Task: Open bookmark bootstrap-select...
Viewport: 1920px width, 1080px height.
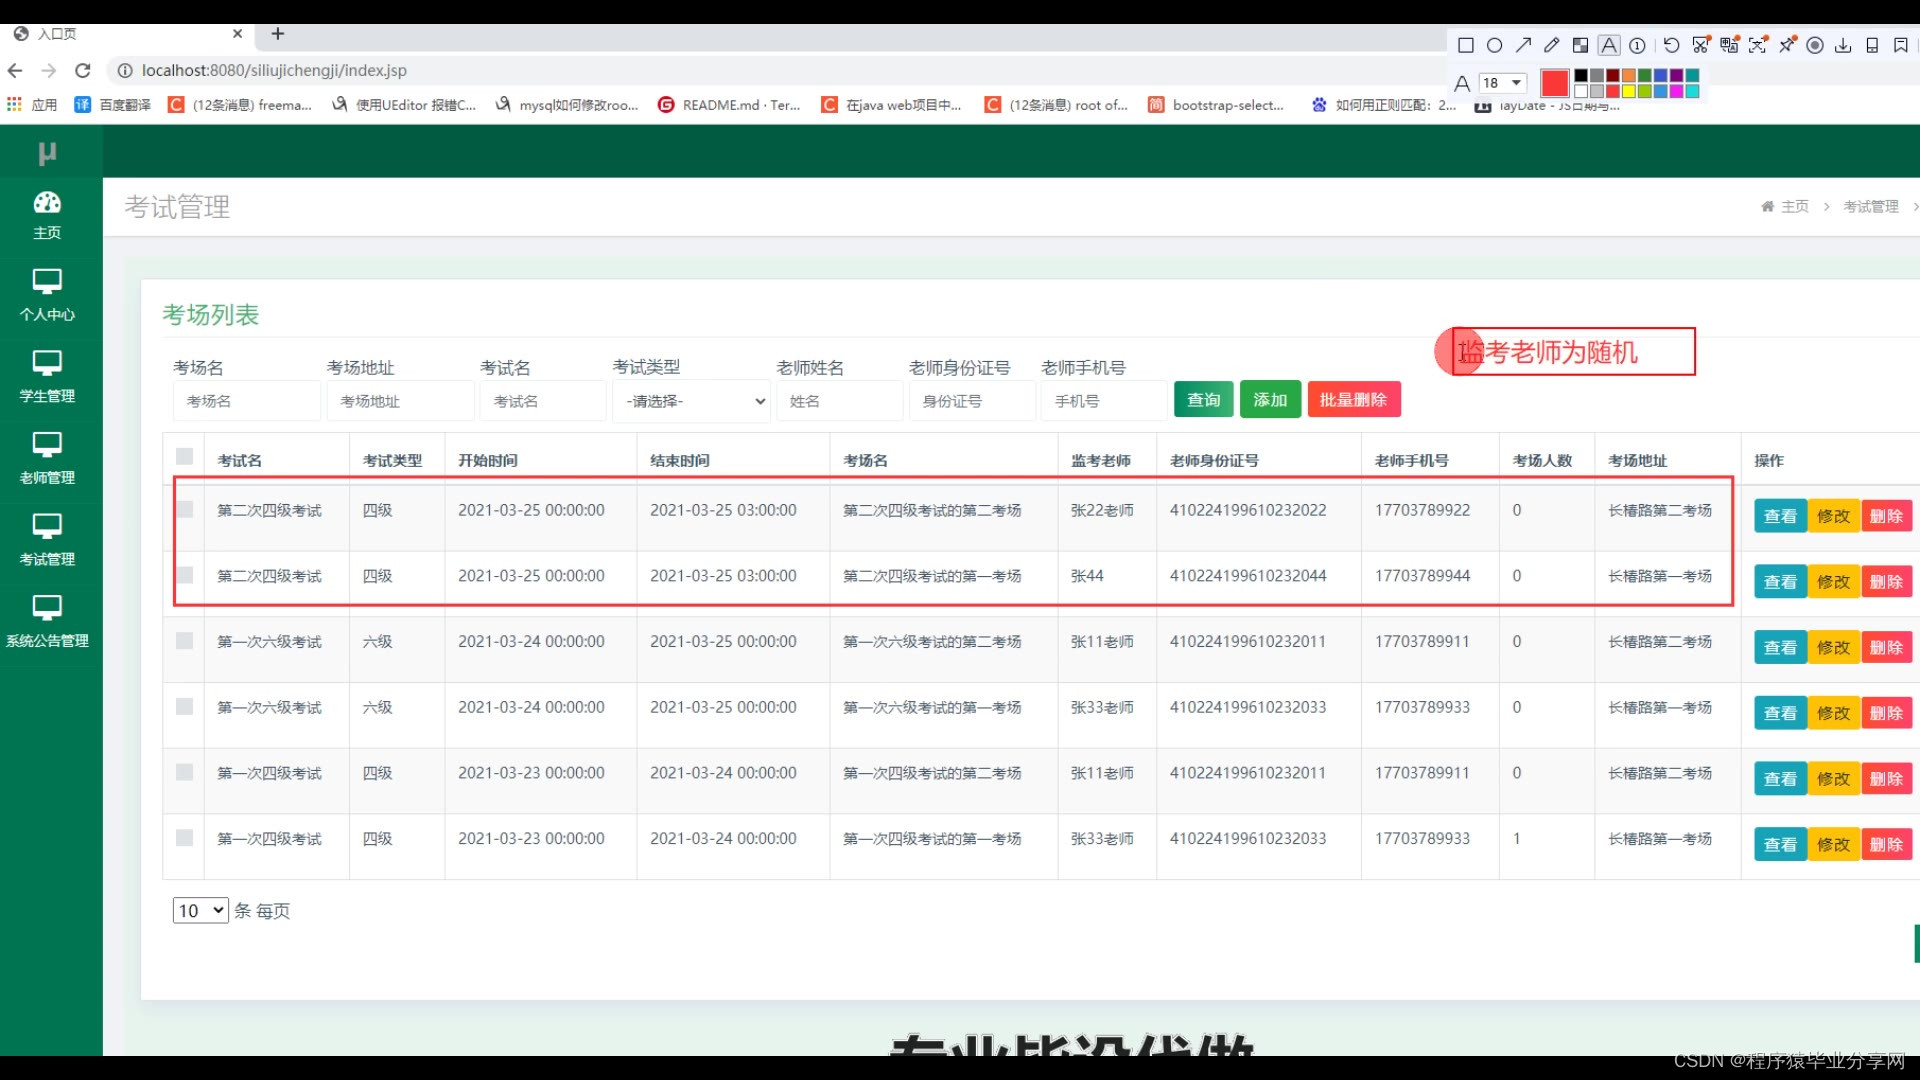Action: tap(1217, 105)
